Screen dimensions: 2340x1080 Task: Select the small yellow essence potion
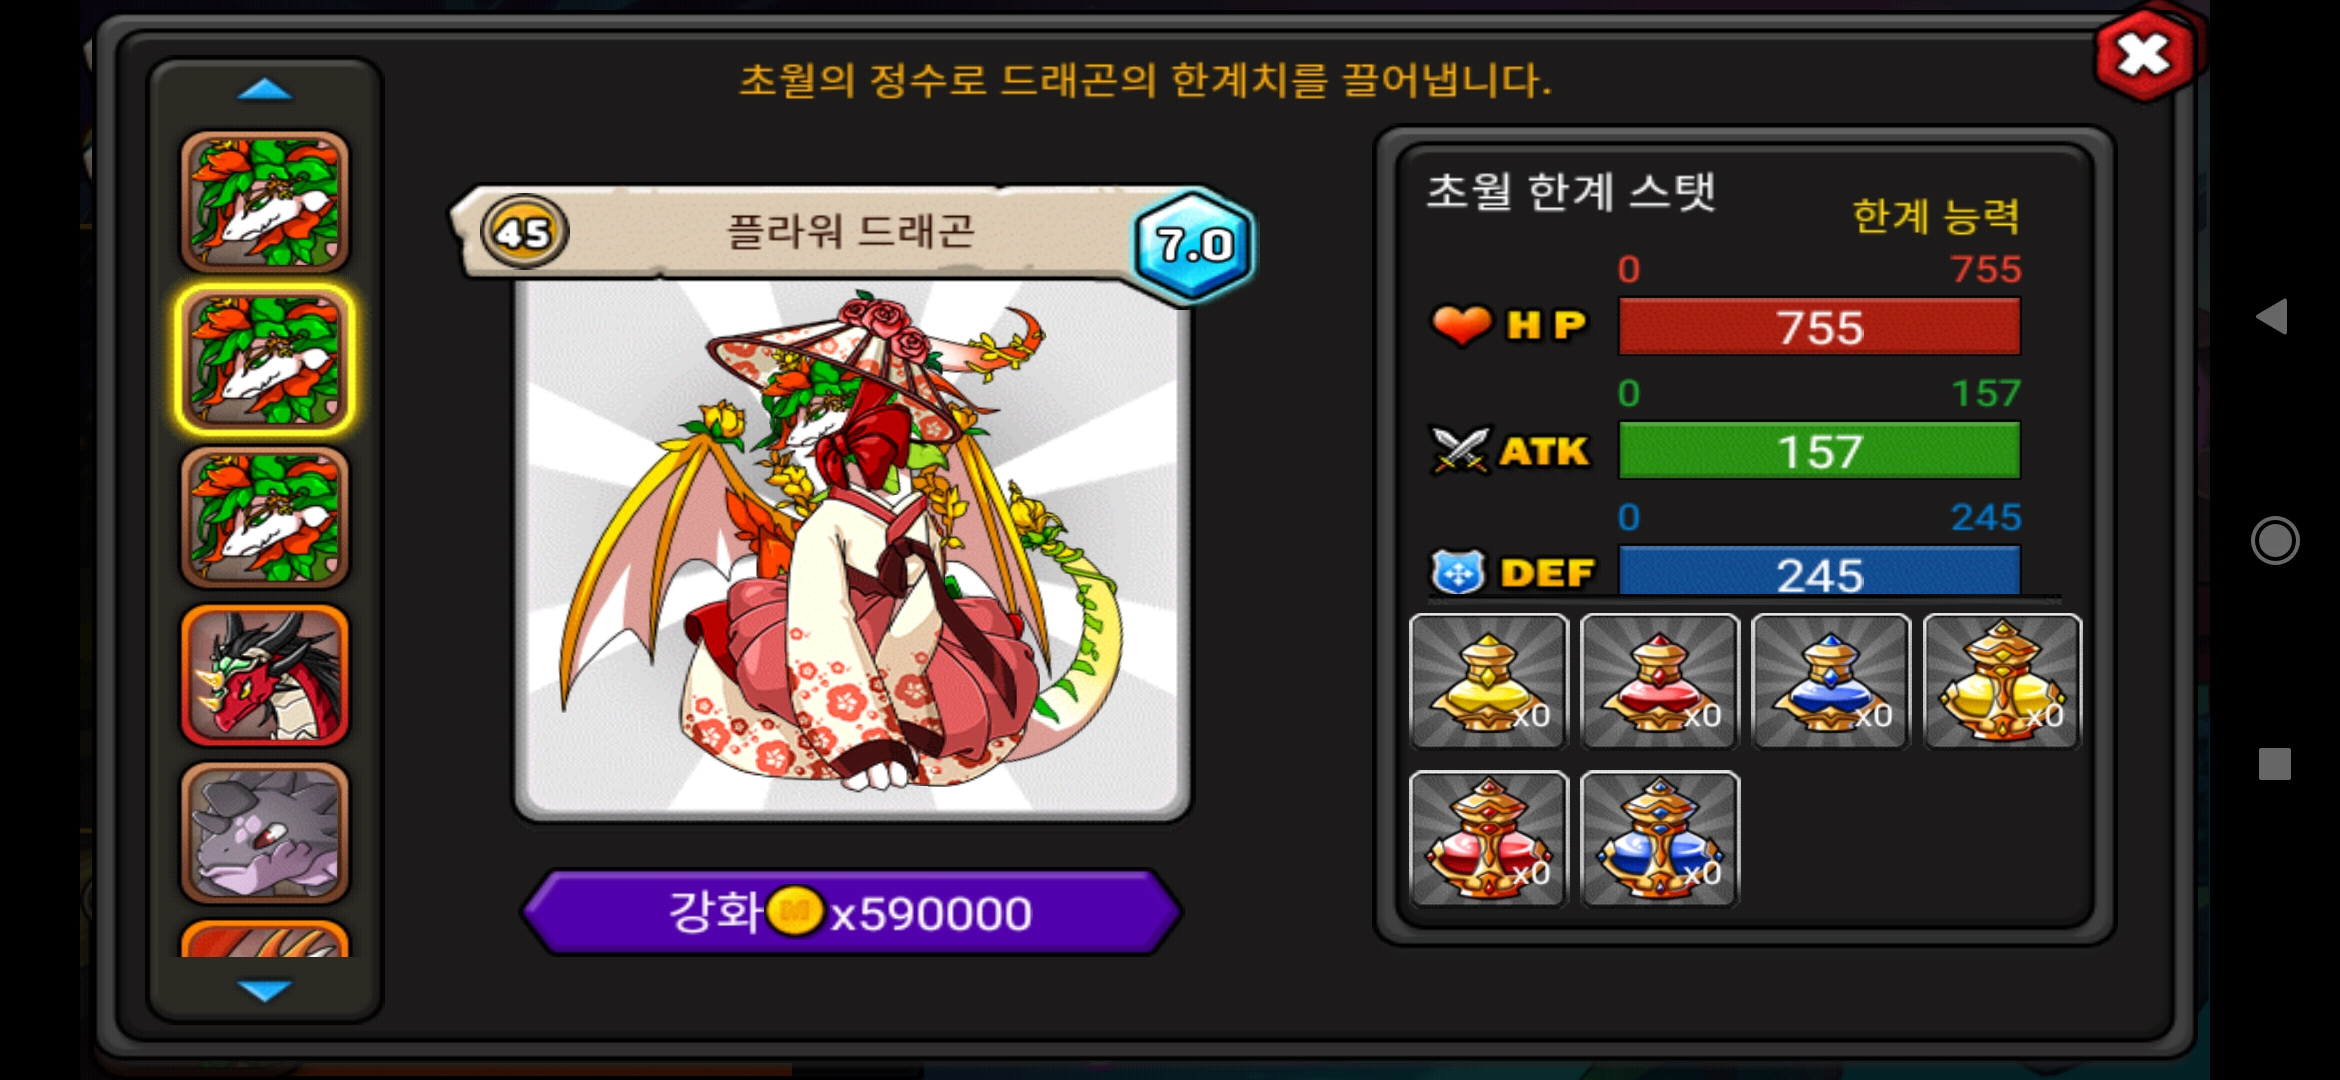[x=1489, y=681]
